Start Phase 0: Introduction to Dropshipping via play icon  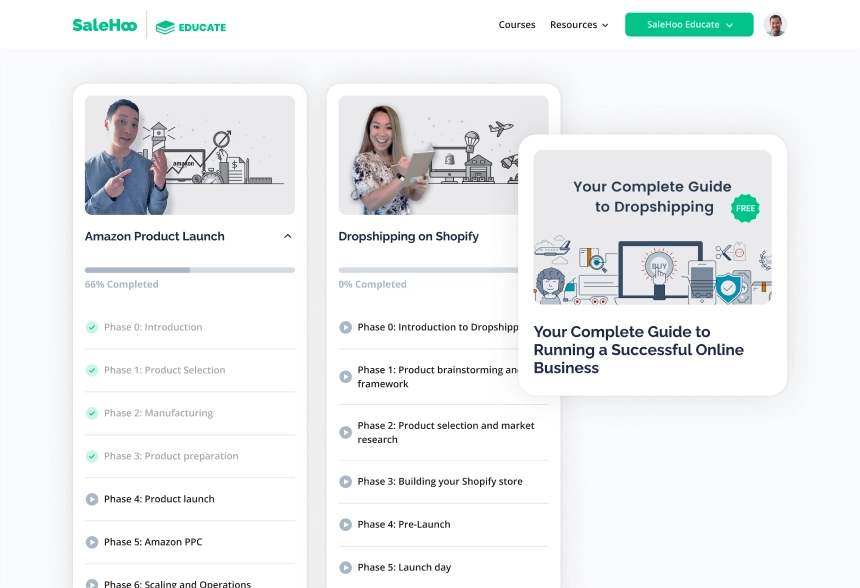(x=344, y=327)
